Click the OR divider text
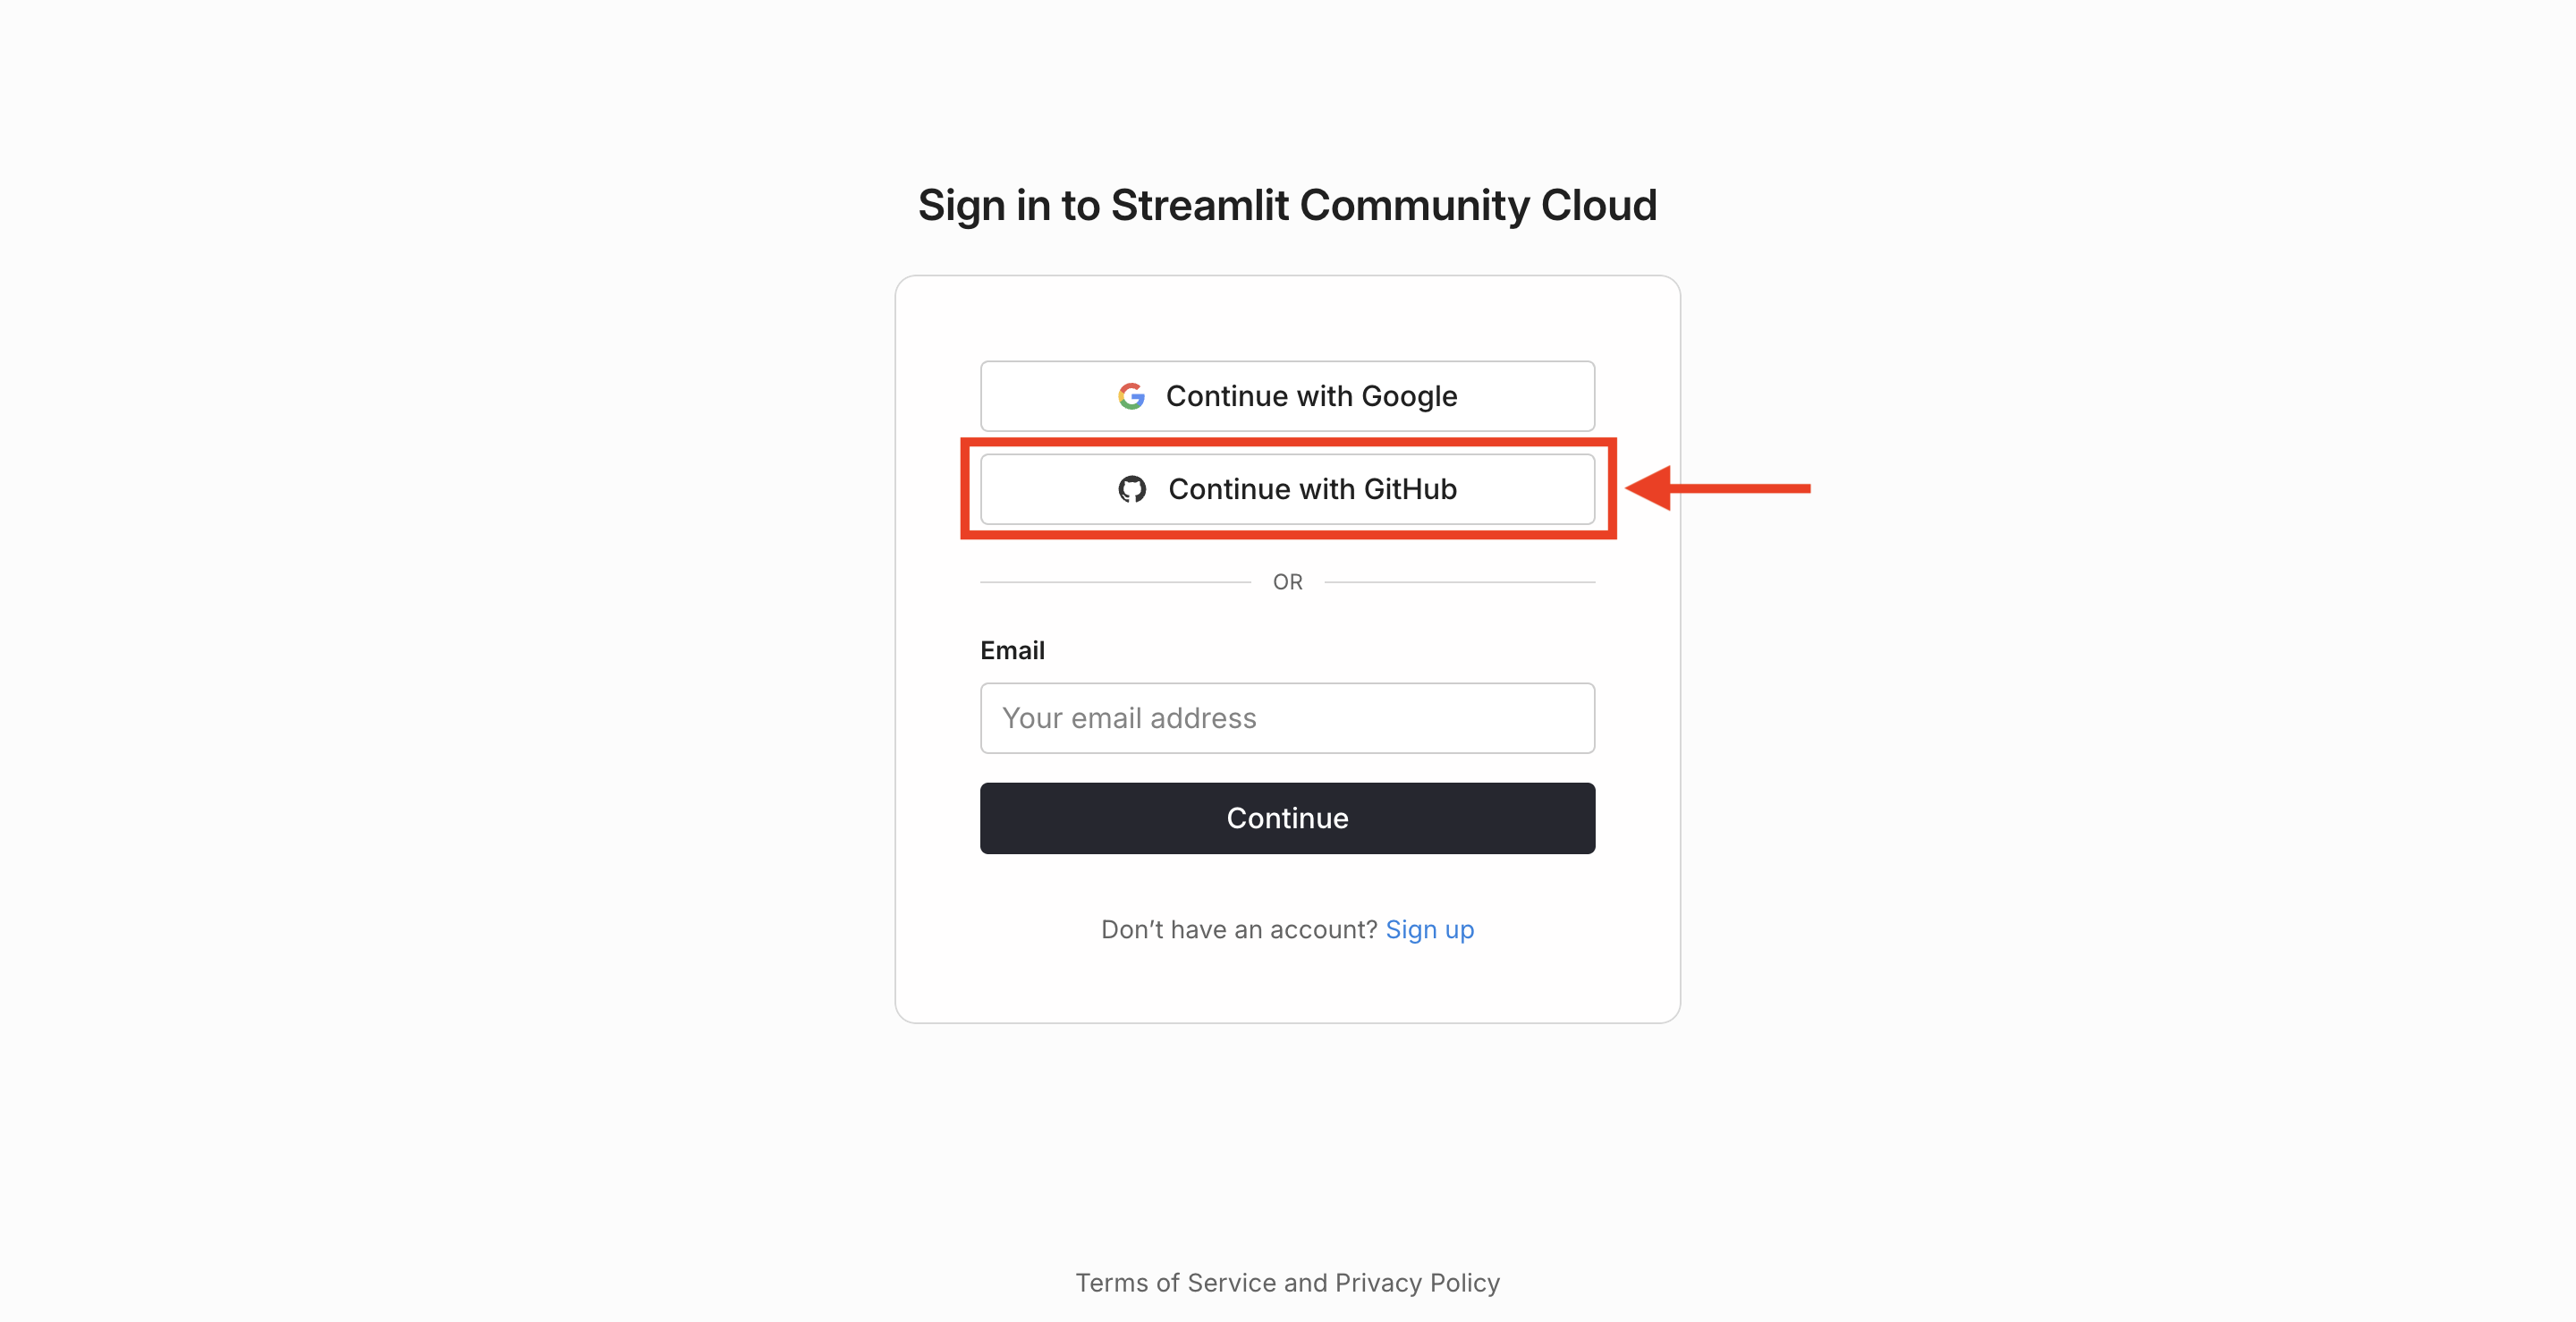 click(x=1287, y=581)
